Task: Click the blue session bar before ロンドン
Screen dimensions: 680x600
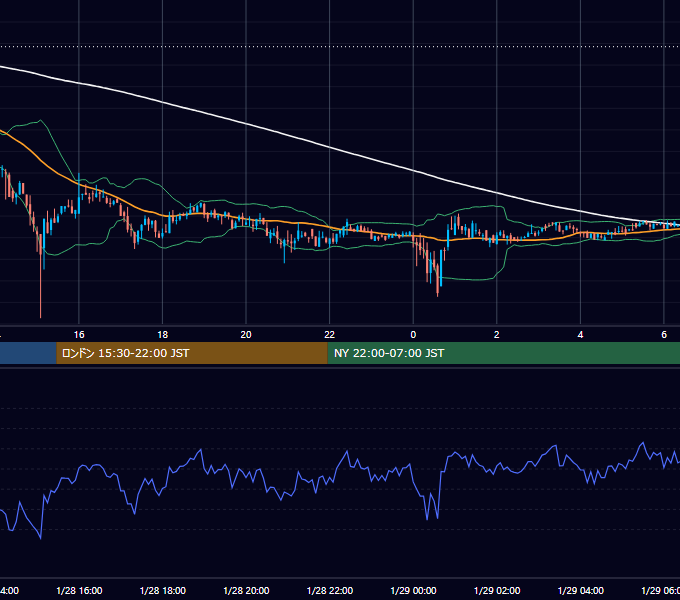Action: [x=28, y=353]
